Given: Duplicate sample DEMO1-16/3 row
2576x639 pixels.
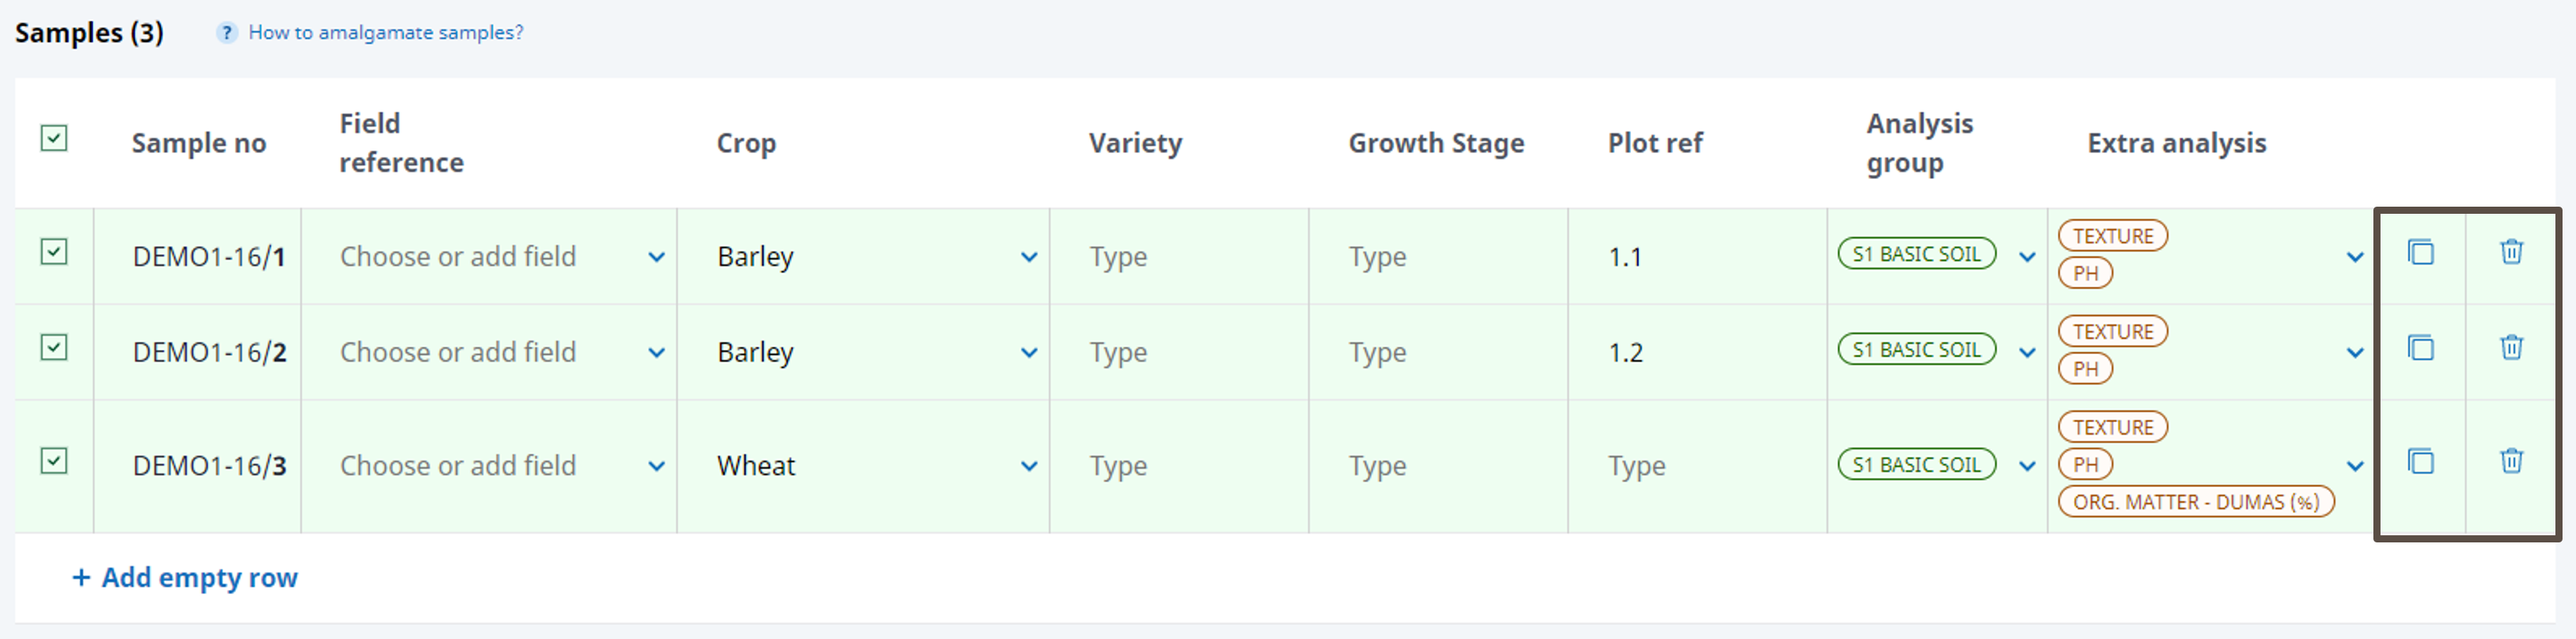Looking at the screenshot, I should 2420,462.
